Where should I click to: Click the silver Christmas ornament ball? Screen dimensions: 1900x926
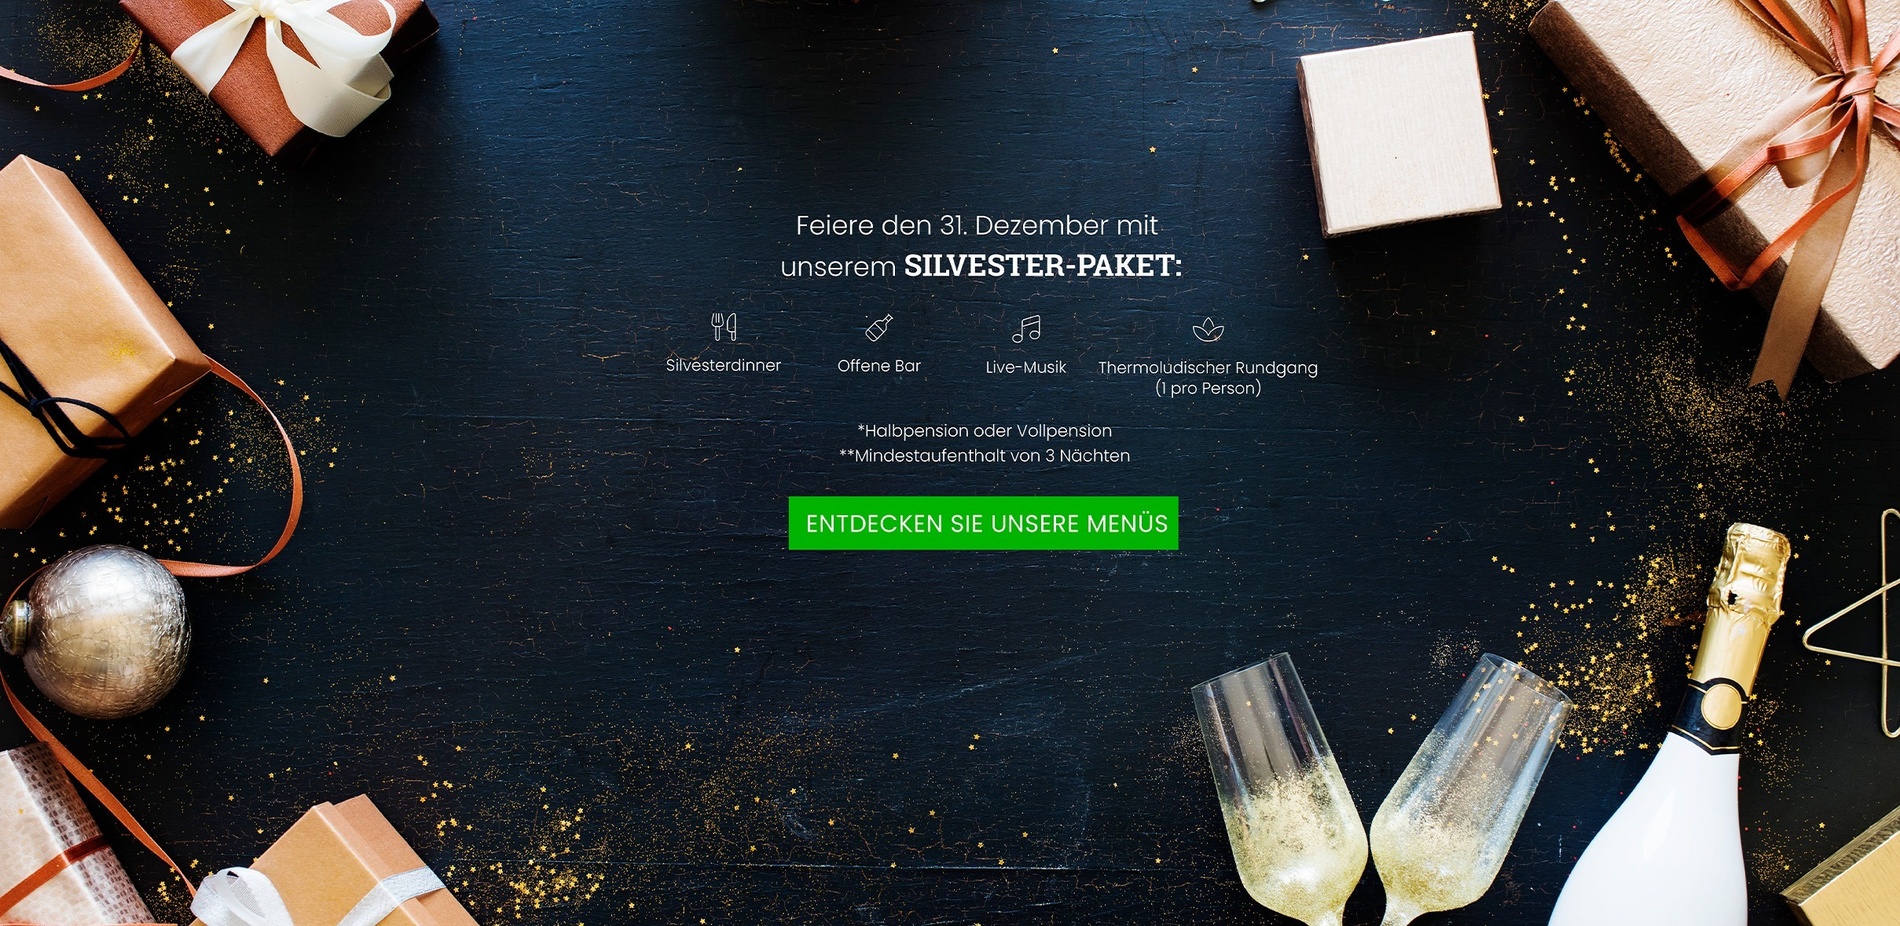coord(98,630)
